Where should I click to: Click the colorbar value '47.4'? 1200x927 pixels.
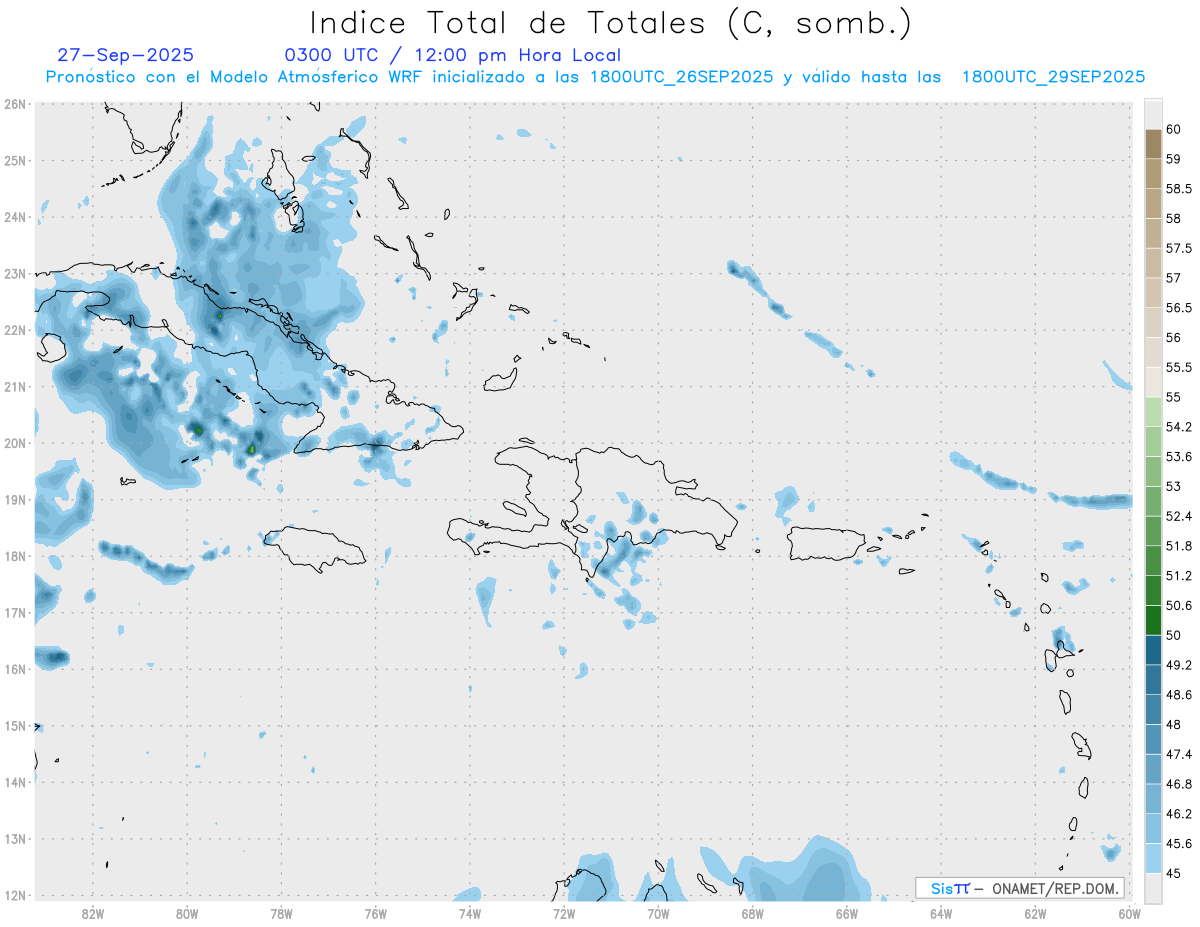point(1178,754)
